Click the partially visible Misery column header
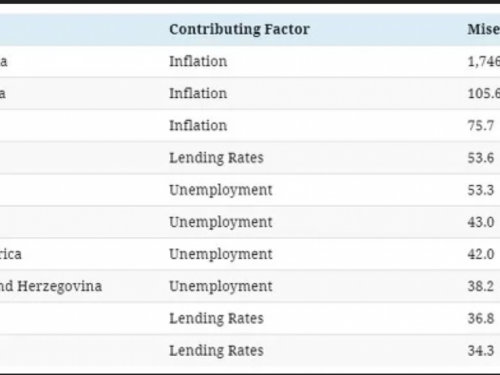The image size is (500, 375). (484, 29)
